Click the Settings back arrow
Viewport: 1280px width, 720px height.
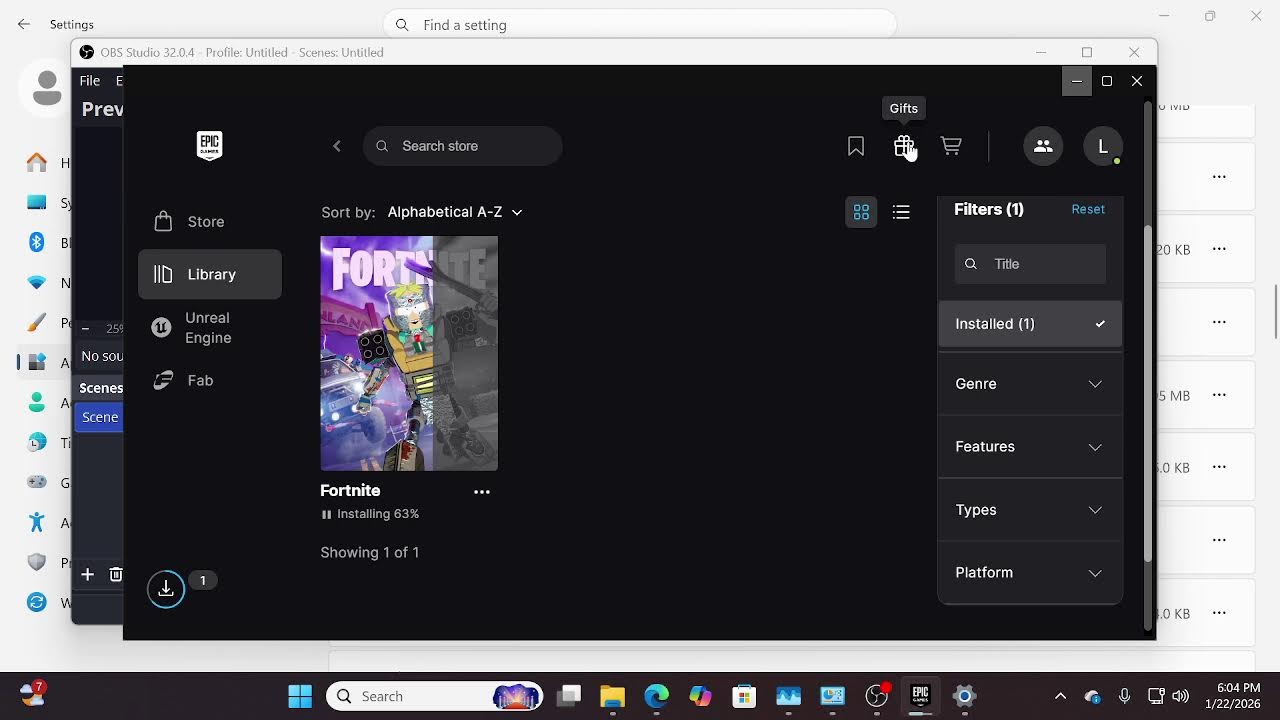[x=24, y=24]
